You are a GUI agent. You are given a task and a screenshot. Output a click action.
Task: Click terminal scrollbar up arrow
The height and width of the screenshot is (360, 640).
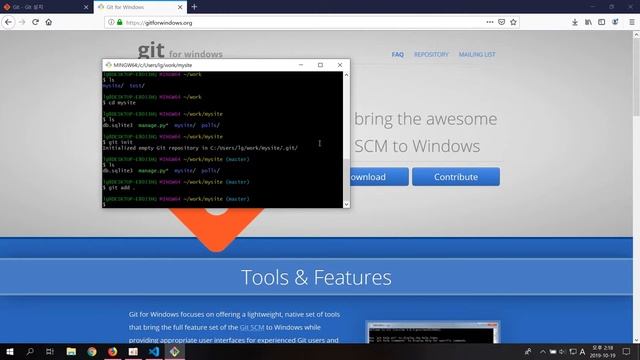(347, 75)
